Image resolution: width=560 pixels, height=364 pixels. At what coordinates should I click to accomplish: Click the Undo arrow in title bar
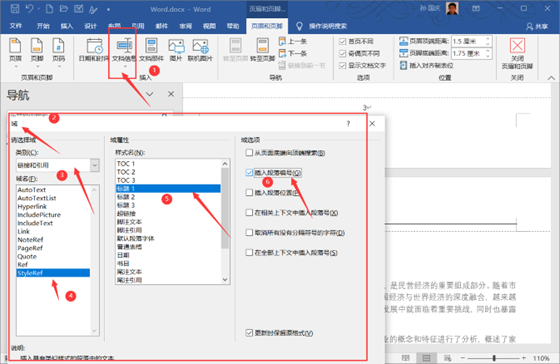point(30,9)
